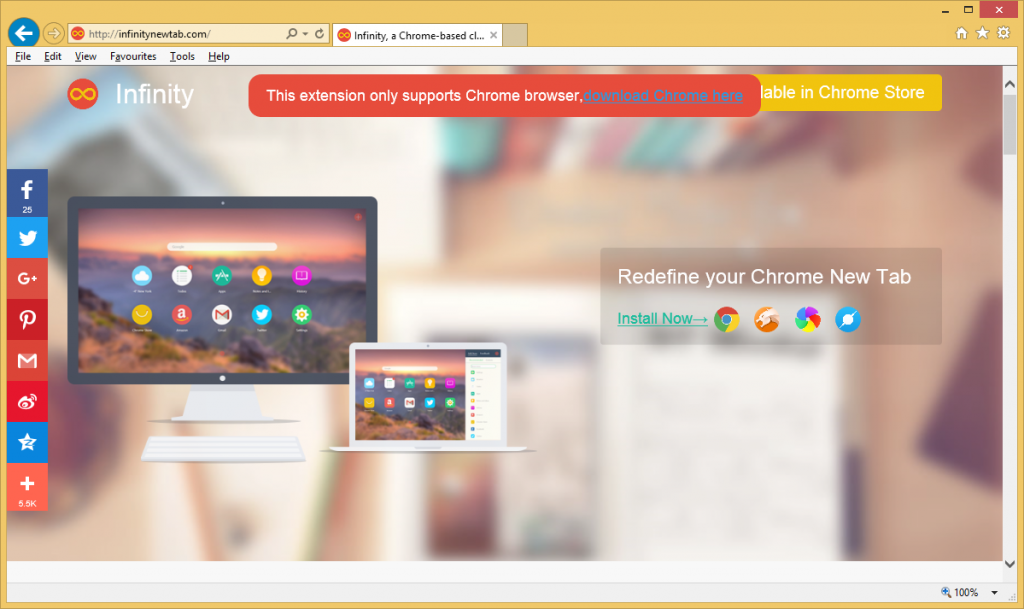1024x609 pixels.
Task: Open the Edit menu
Action: pyautogui.click(x=52, y=56)
